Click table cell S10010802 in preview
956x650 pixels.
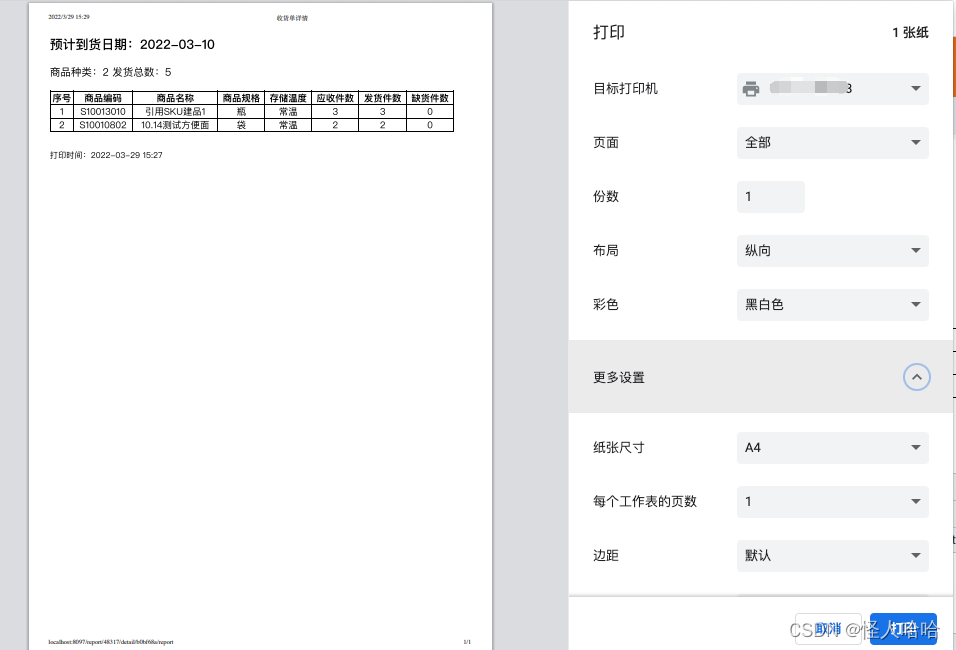(x=102, y=125)
